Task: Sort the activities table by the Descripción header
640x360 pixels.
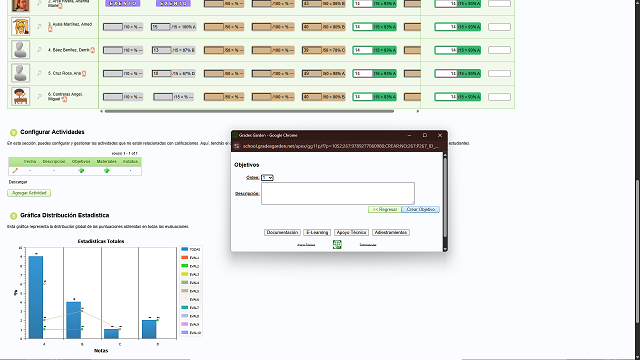Action: (x=54, y=162)
